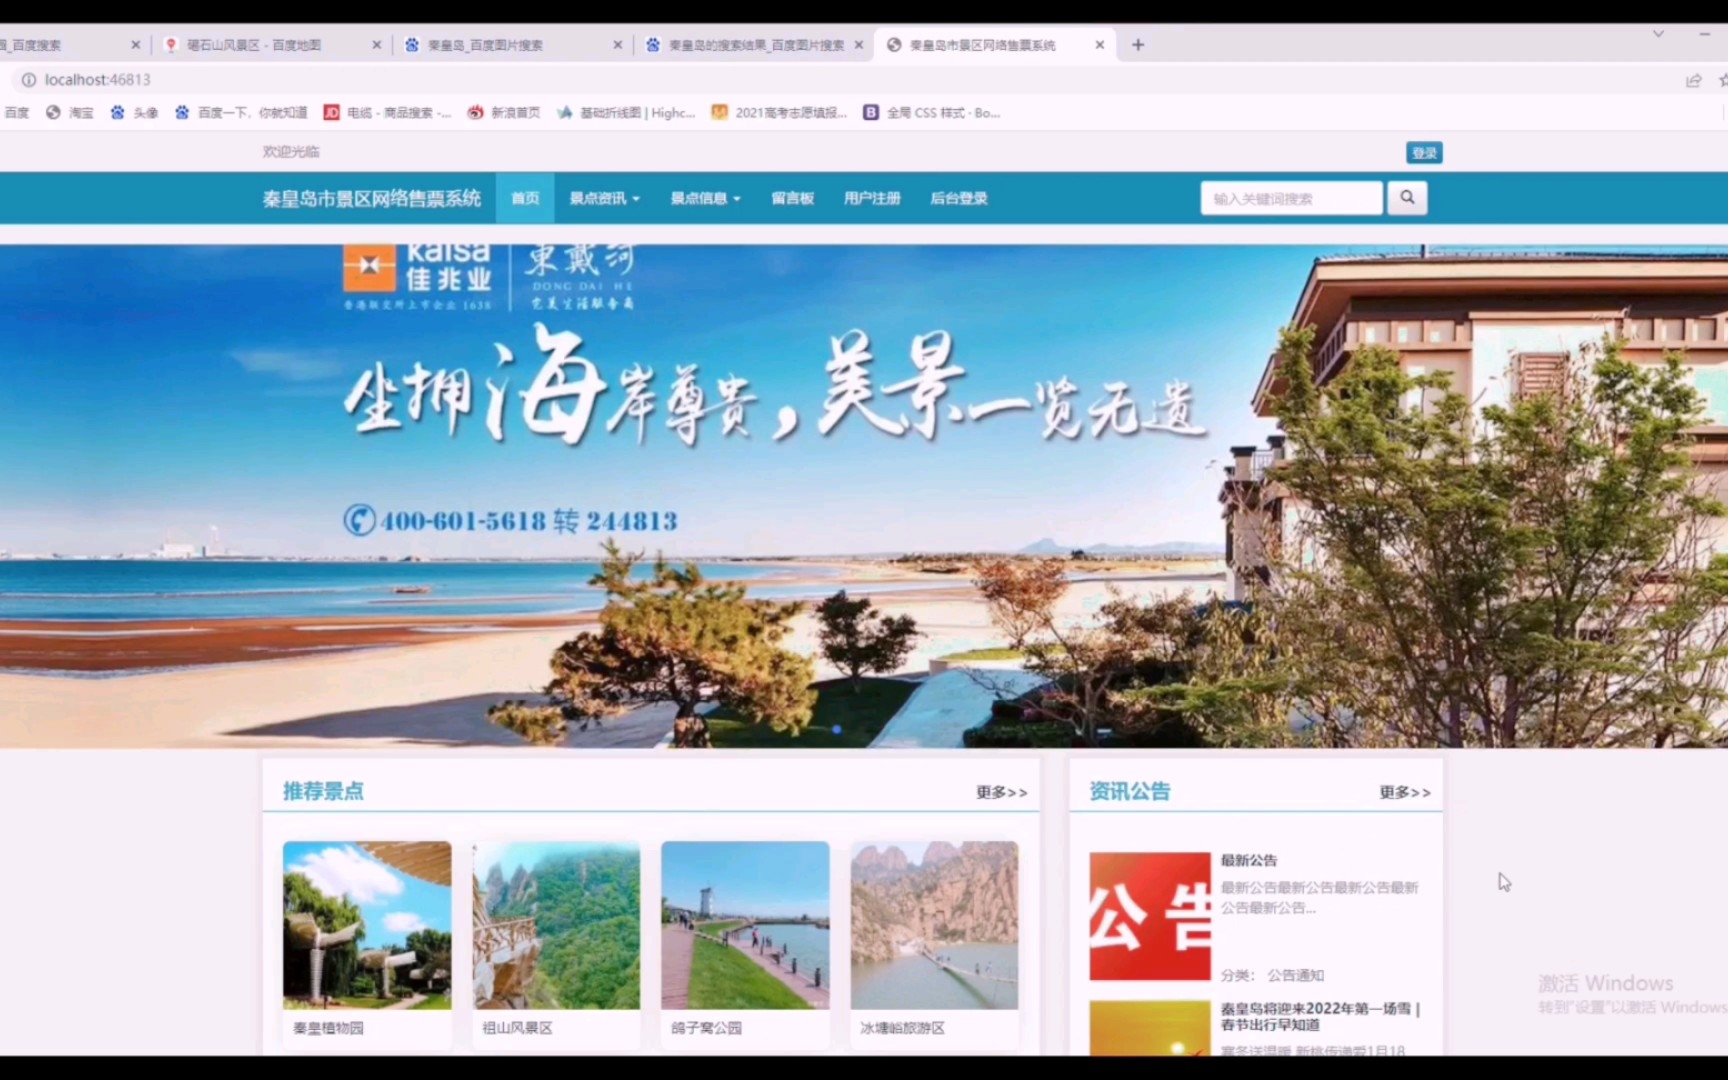Click the 公告通知 category label

[1296, 975]
